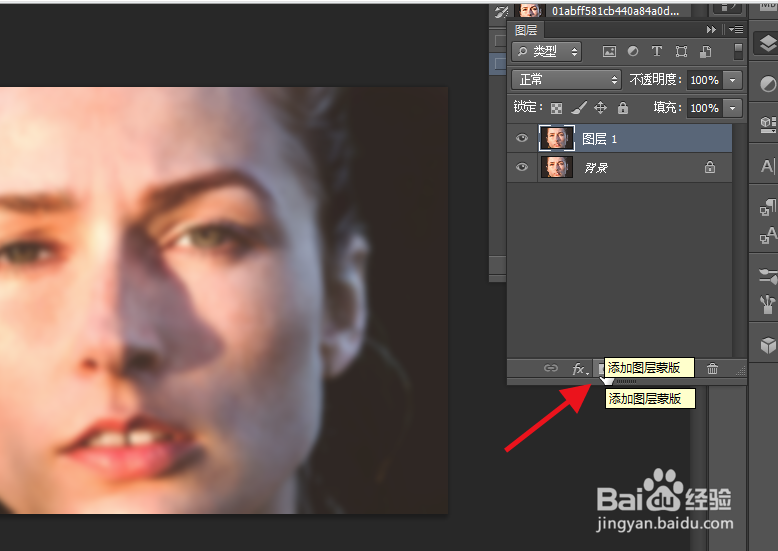Screen dimensions: 778x551
Task: Click the 背景 layer name
Action: (x=596, y=168)
